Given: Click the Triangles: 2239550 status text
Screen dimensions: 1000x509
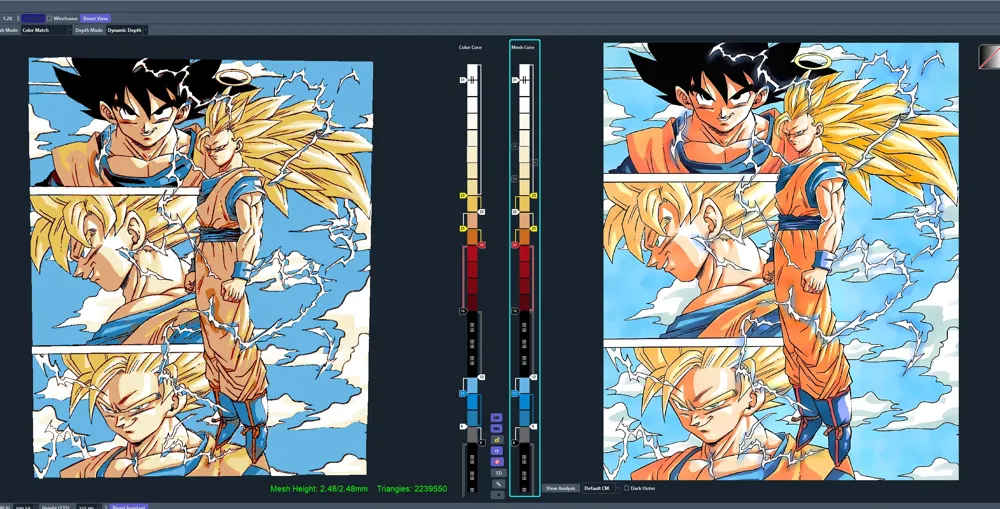Looking at the screenshot, I should [411, 489].
